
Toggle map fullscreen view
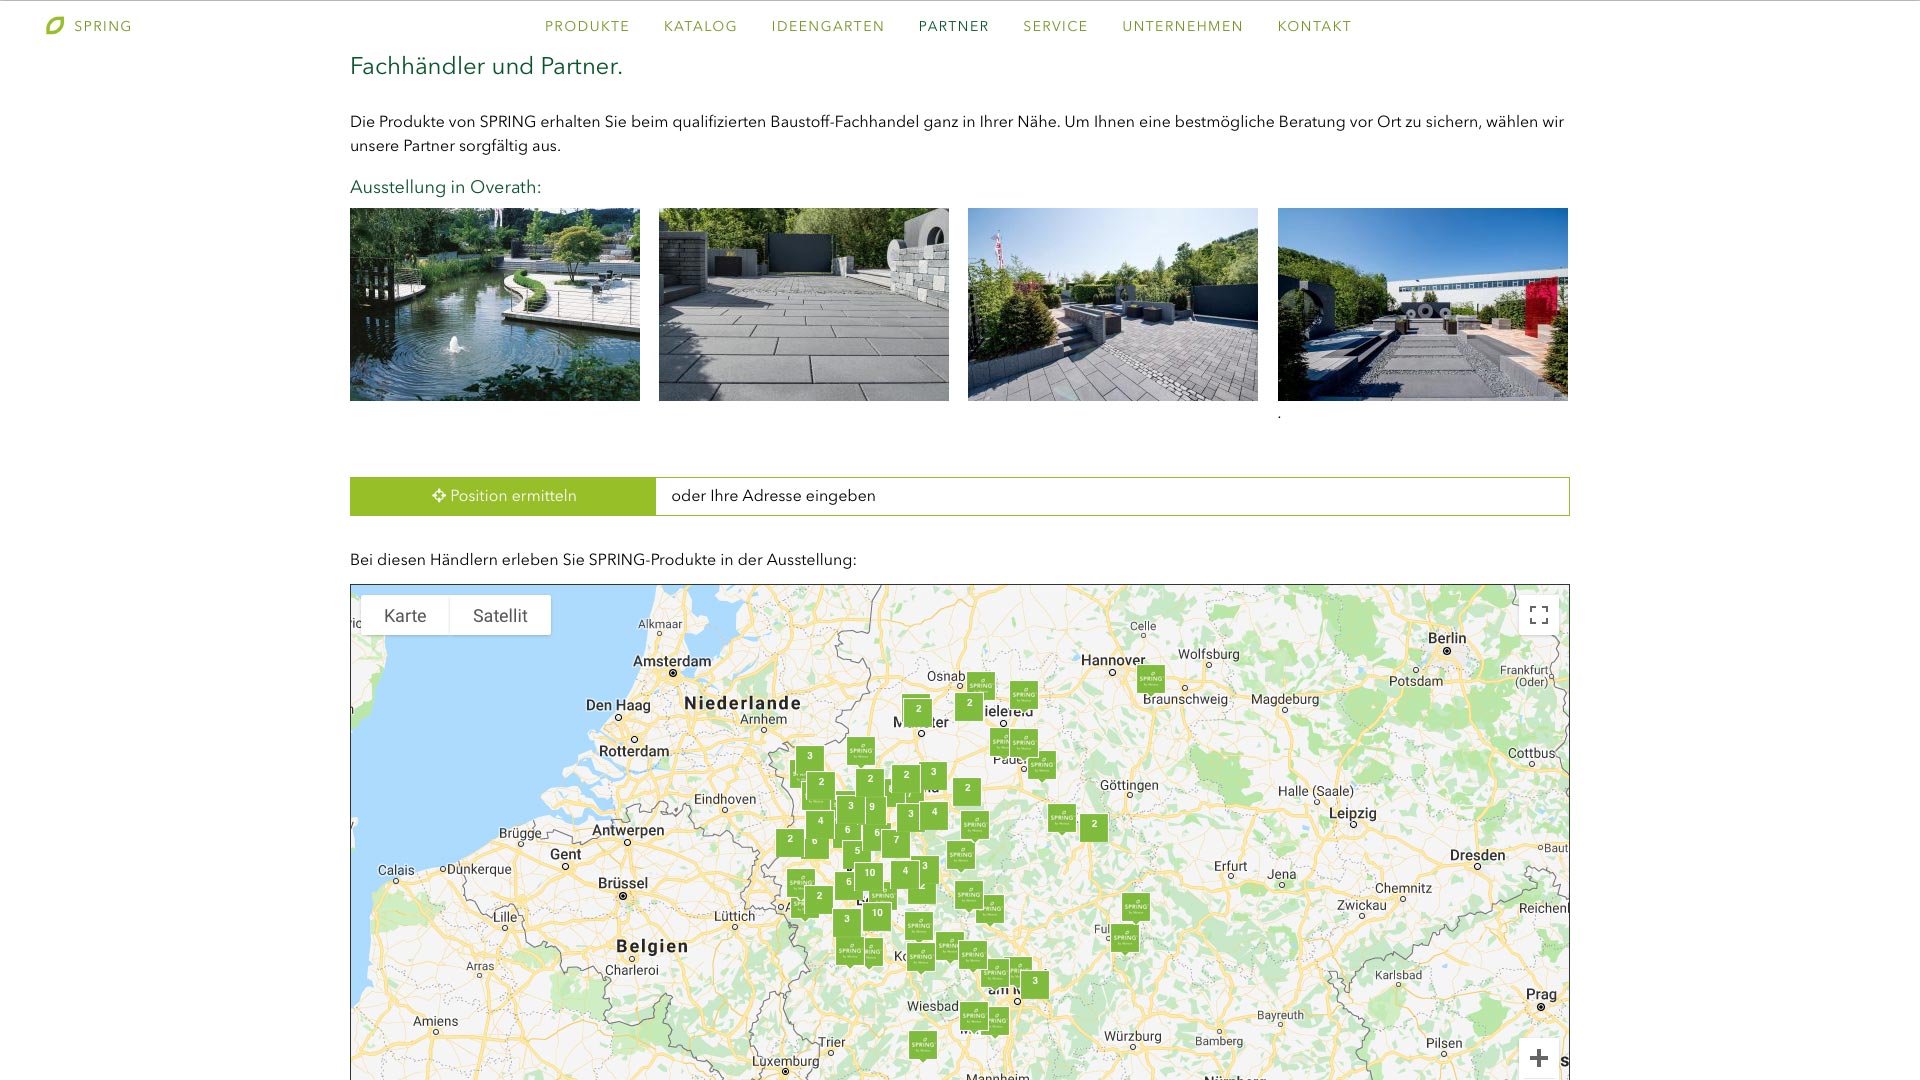click(x=1539, y=615)
